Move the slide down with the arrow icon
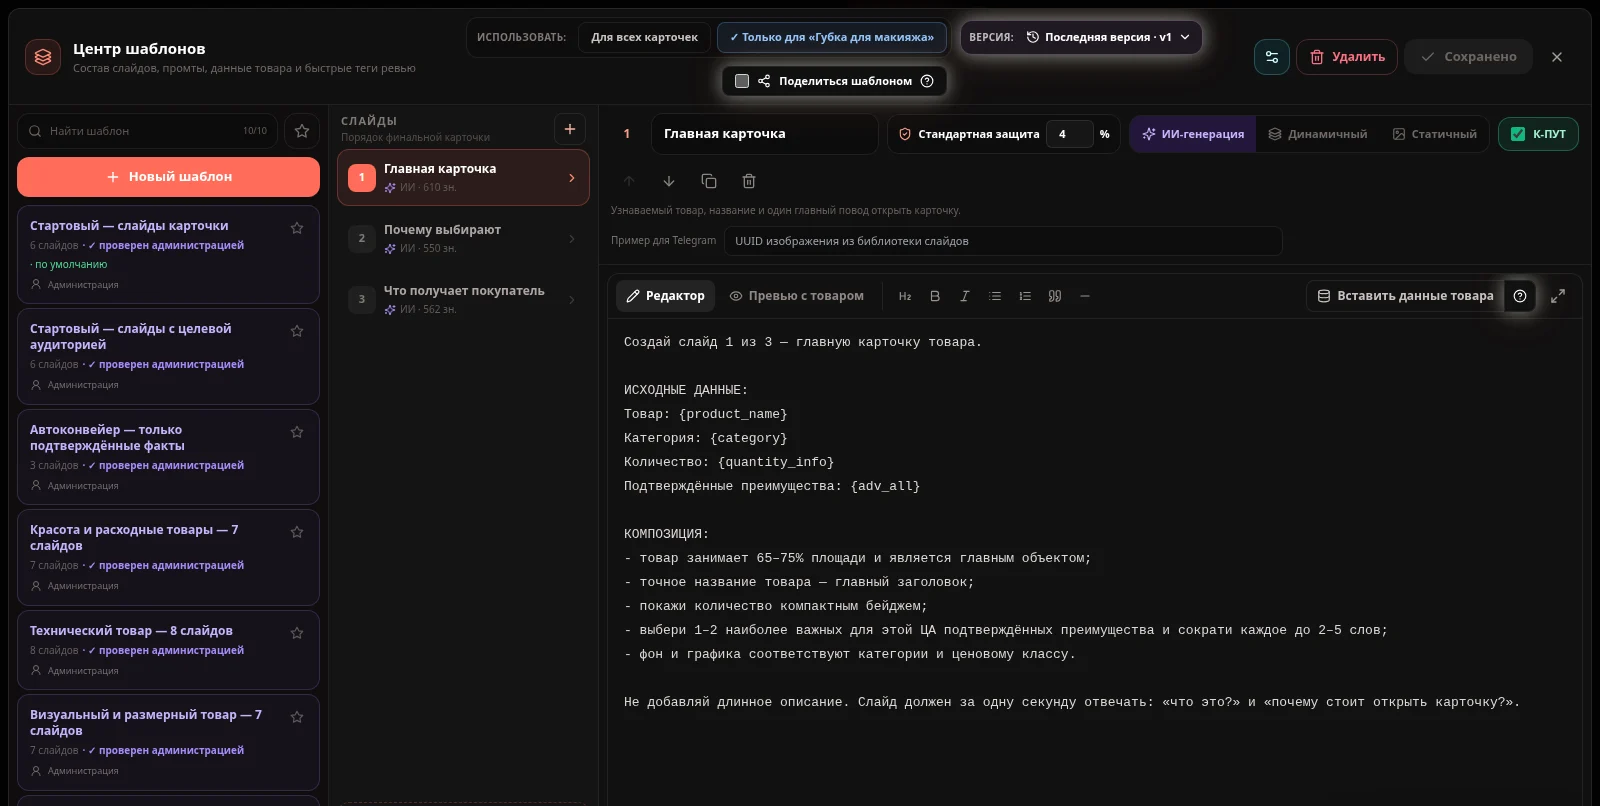 (669, 181)
